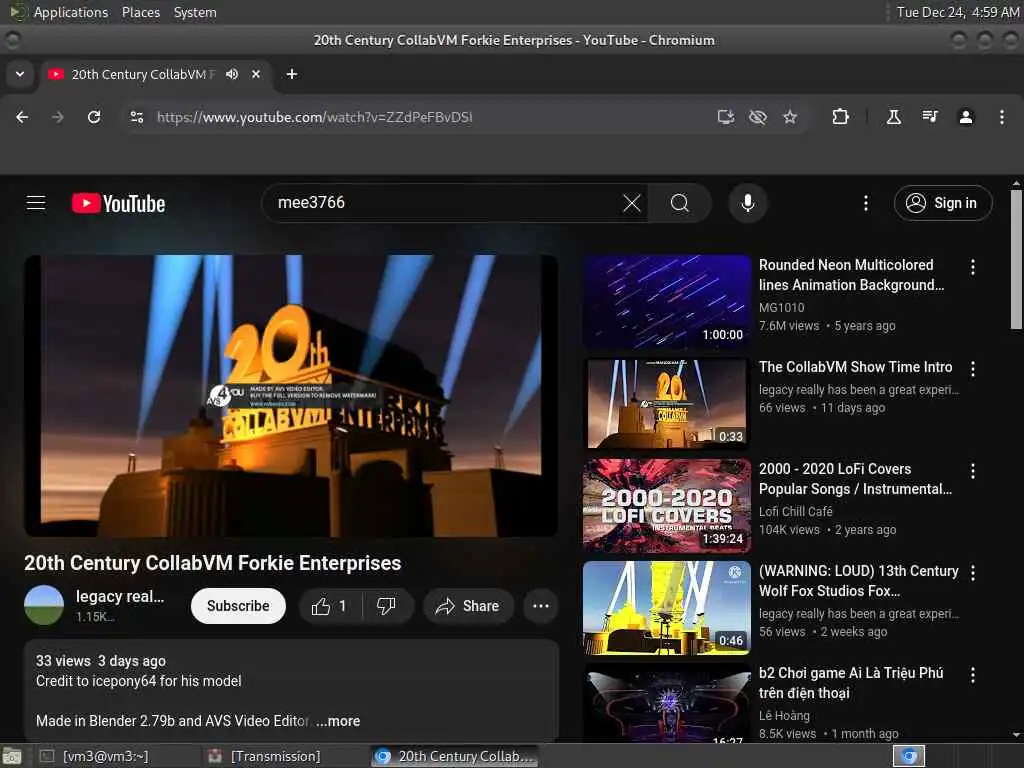Open options for b2 Chơi game video

[x=972, y=675]
